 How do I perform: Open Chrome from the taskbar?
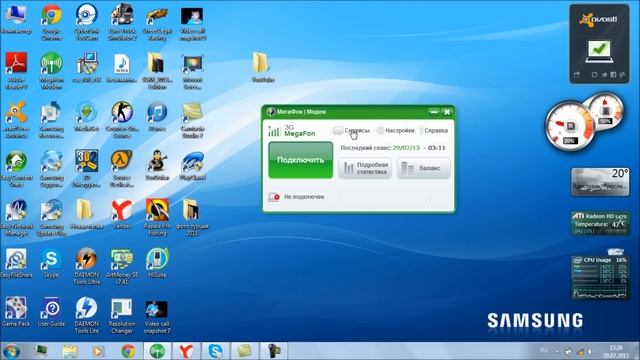(x=128, y=351)
